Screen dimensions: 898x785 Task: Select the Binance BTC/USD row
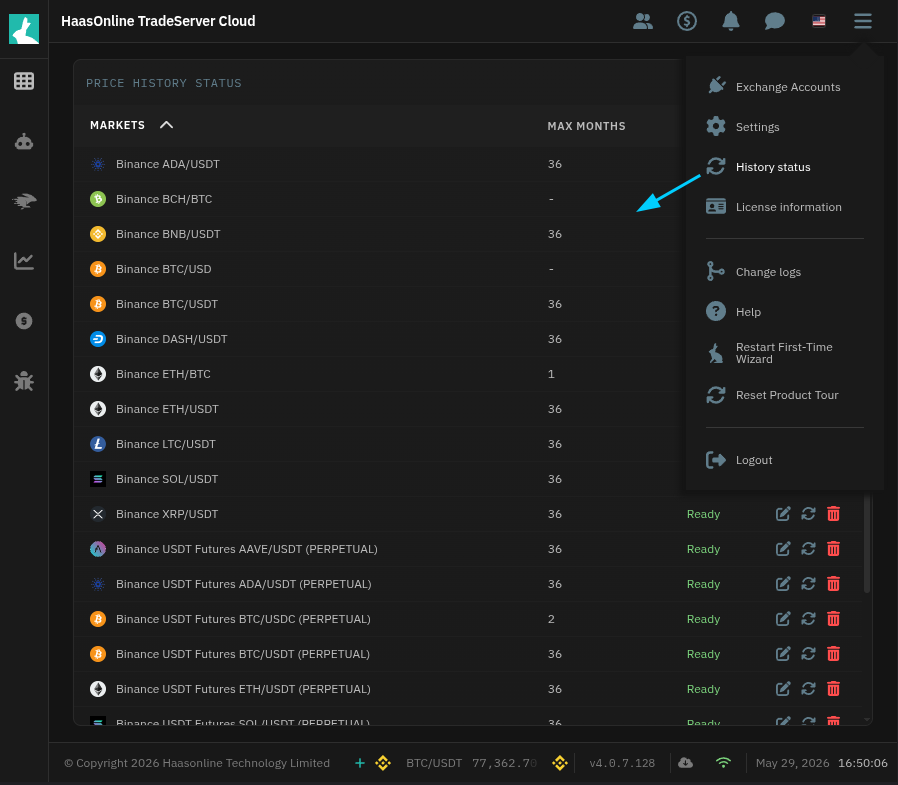click(x=380, y=269)
